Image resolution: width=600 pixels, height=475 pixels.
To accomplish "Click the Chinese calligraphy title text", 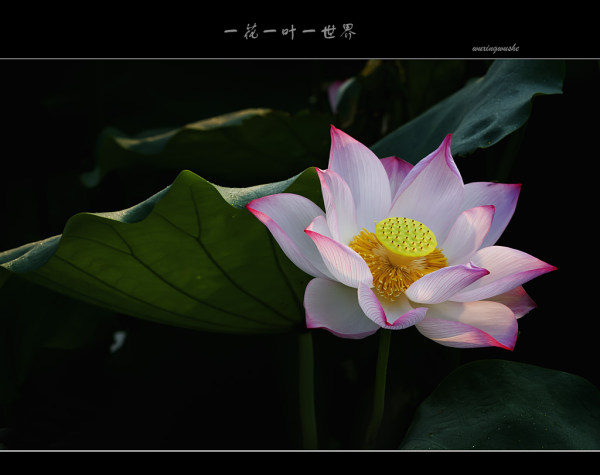I will click(x=289, y=32).
